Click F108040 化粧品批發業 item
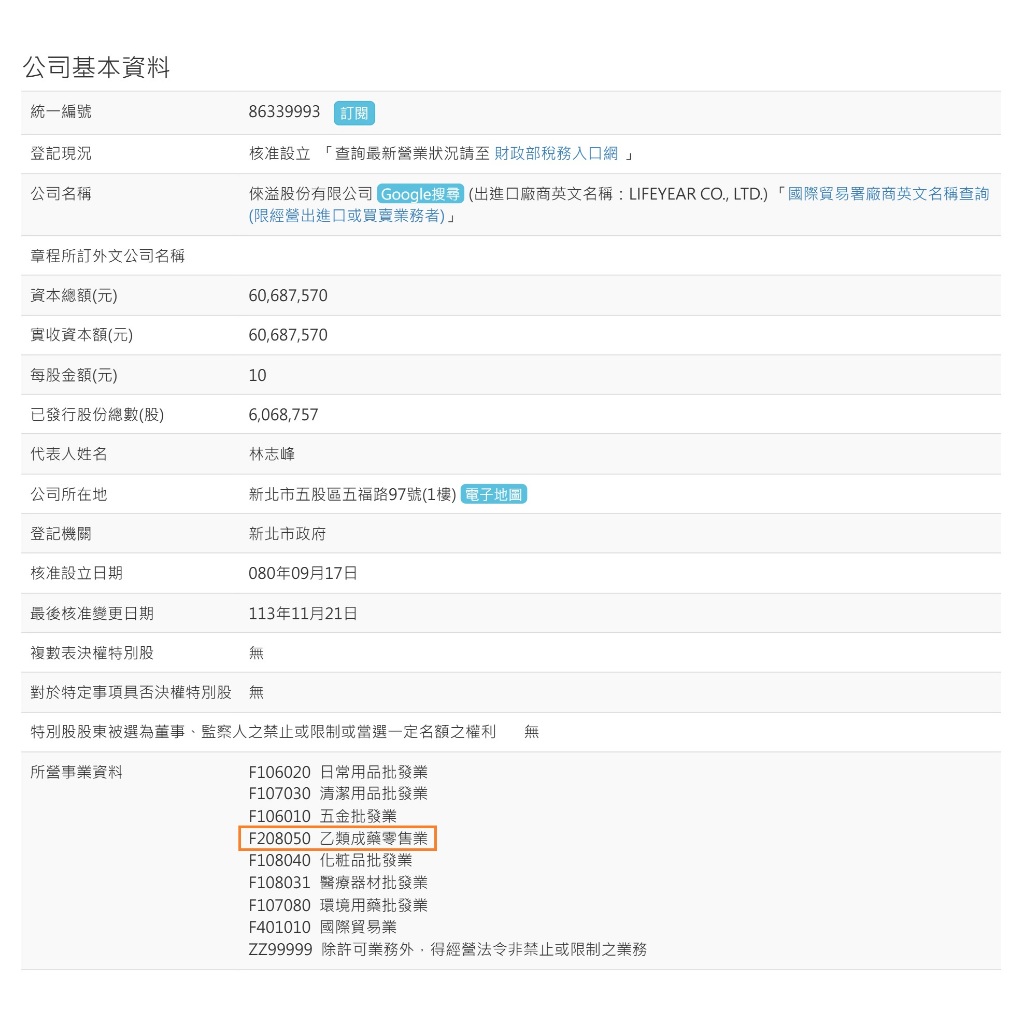 (x=330, y=860)
